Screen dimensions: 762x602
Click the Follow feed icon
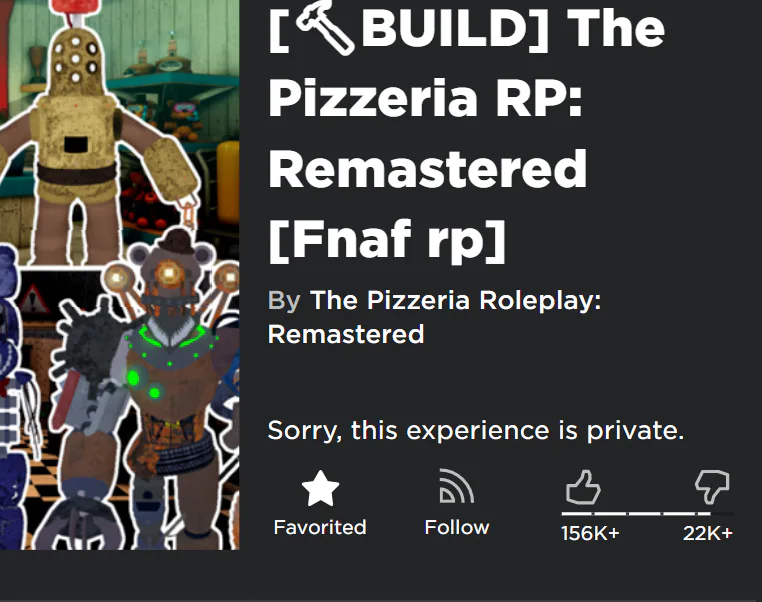[456, 486]
